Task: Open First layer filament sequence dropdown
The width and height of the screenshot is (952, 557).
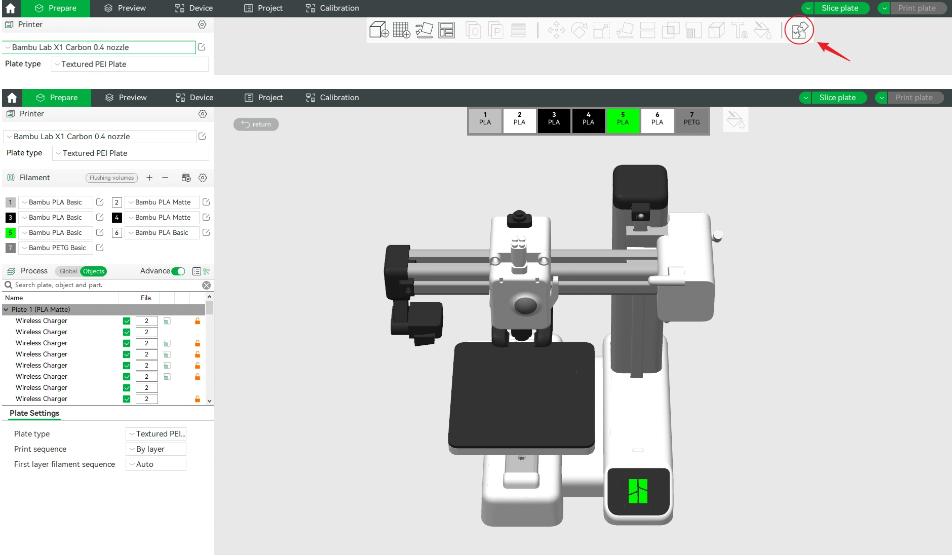Action: click(x=156, y=464)
